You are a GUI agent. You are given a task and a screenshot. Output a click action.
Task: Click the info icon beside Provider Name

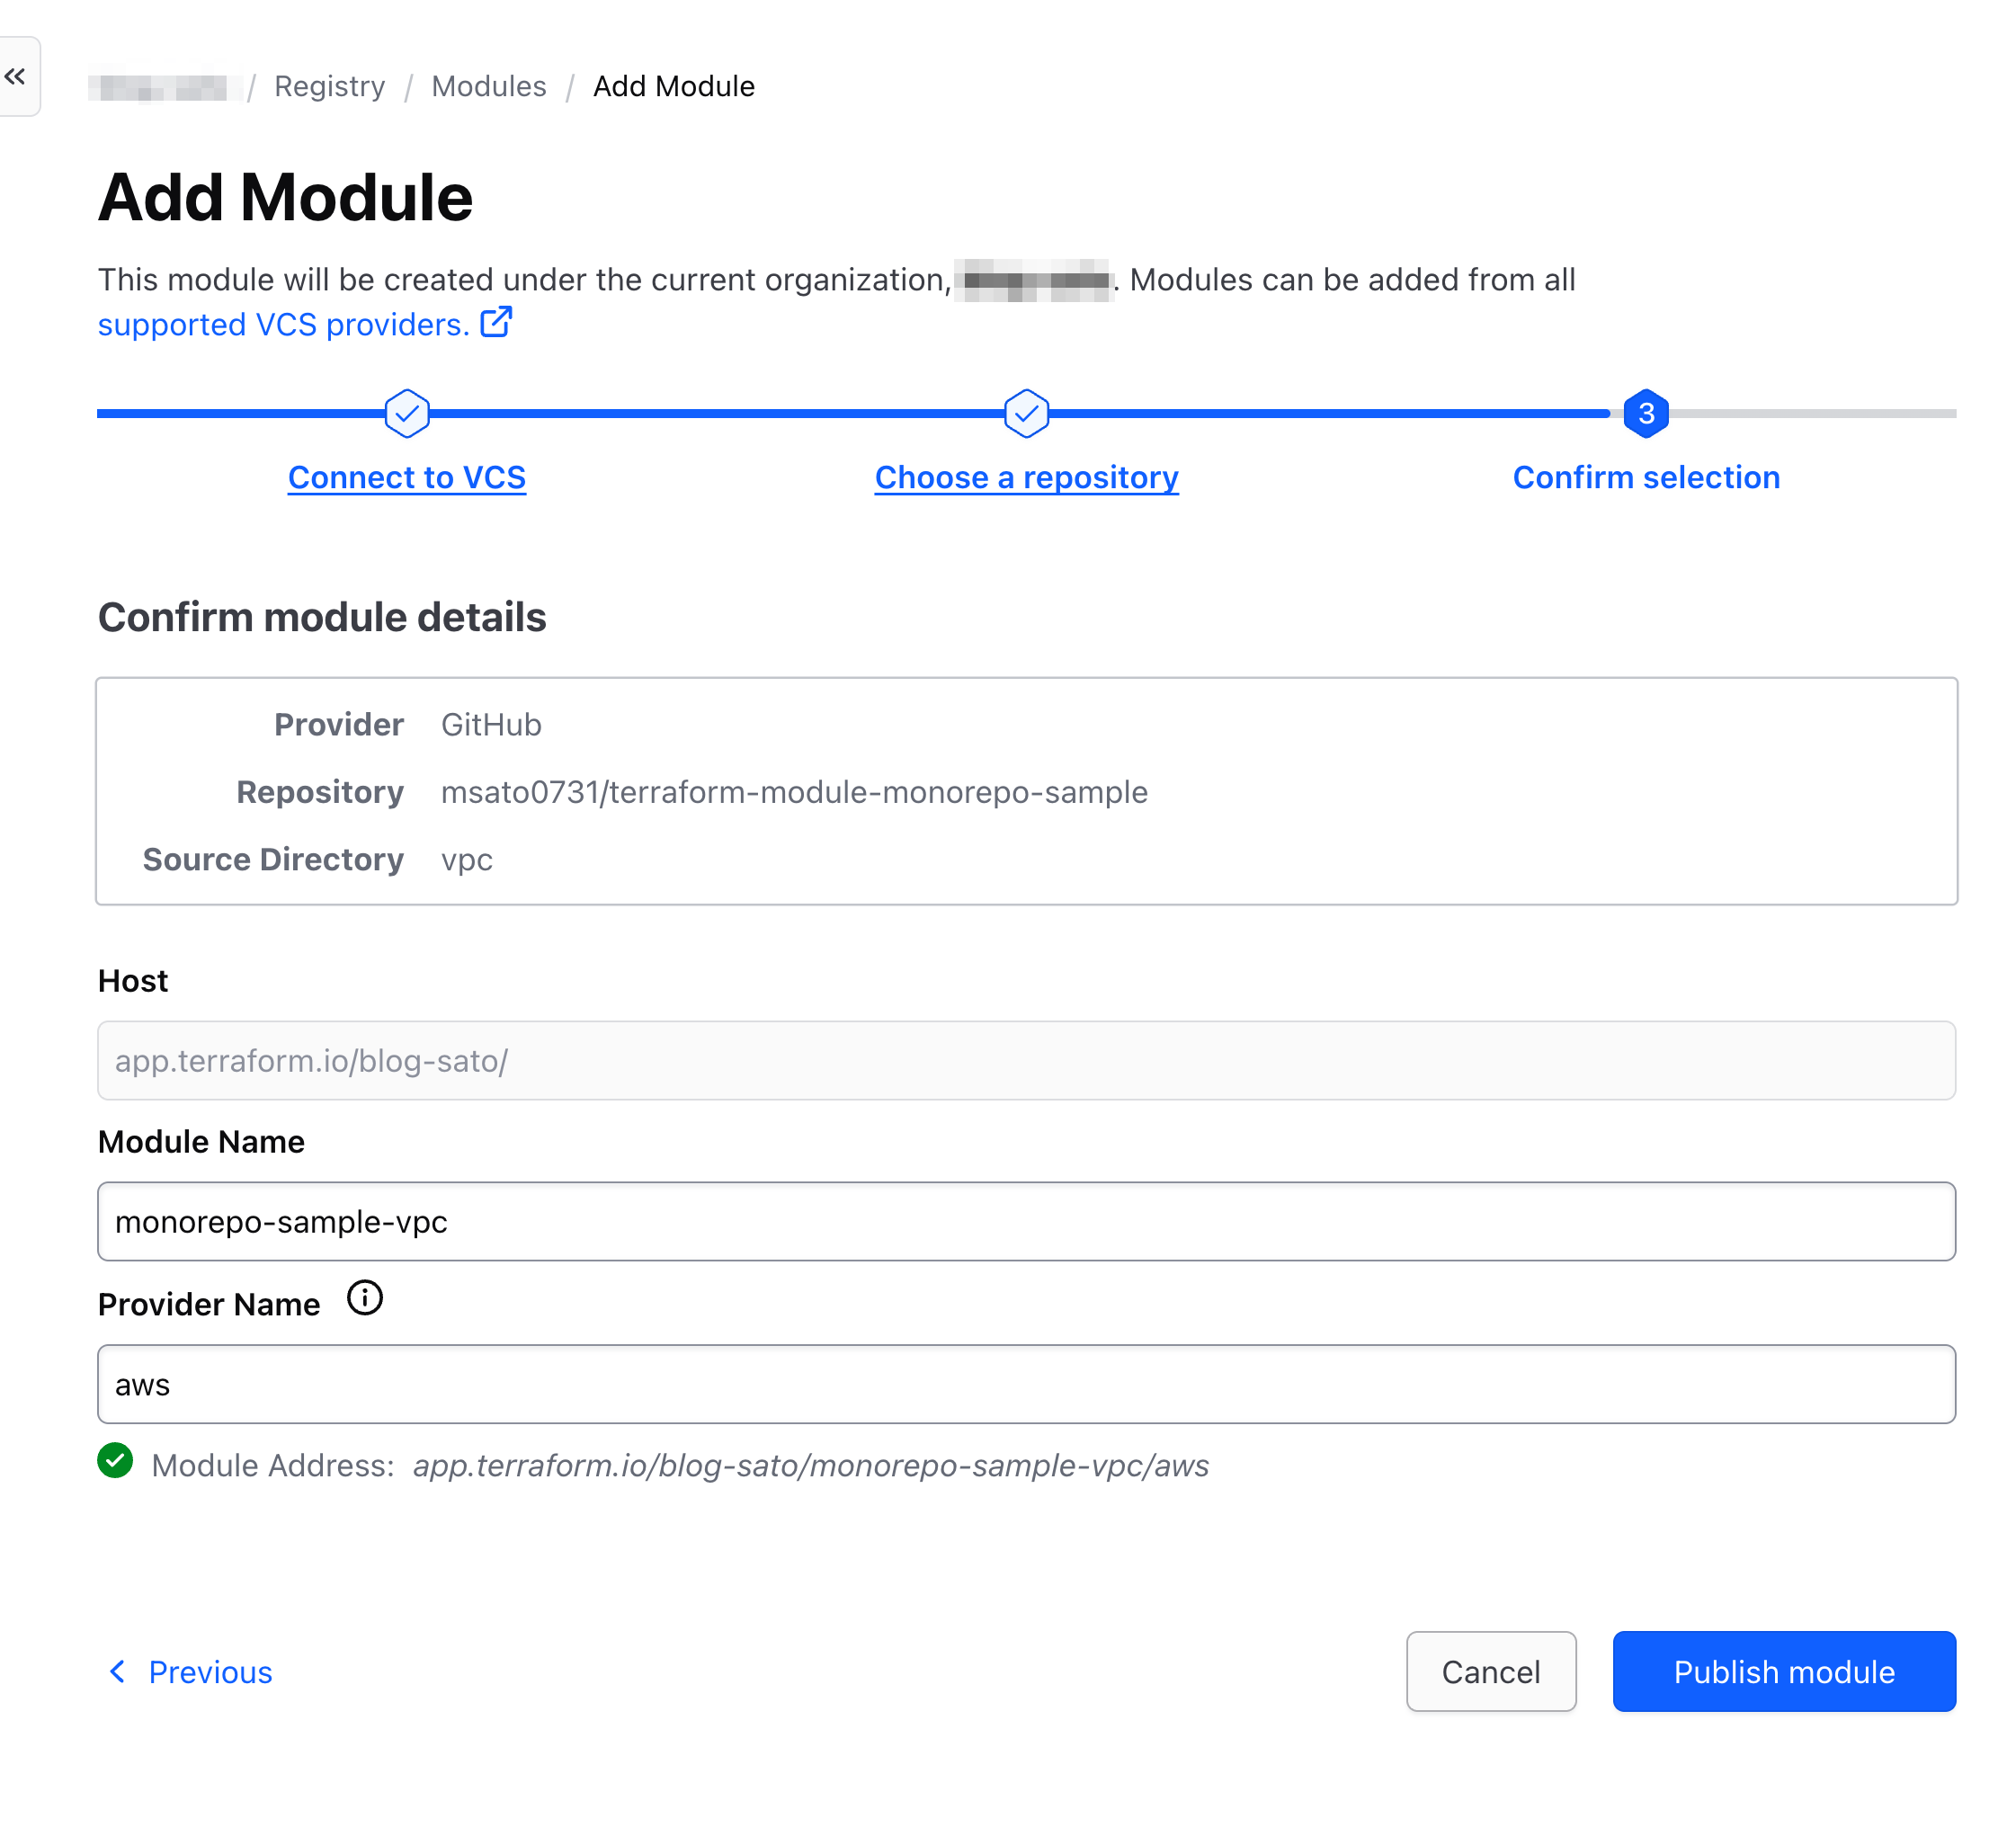(x=366, y=1298)
